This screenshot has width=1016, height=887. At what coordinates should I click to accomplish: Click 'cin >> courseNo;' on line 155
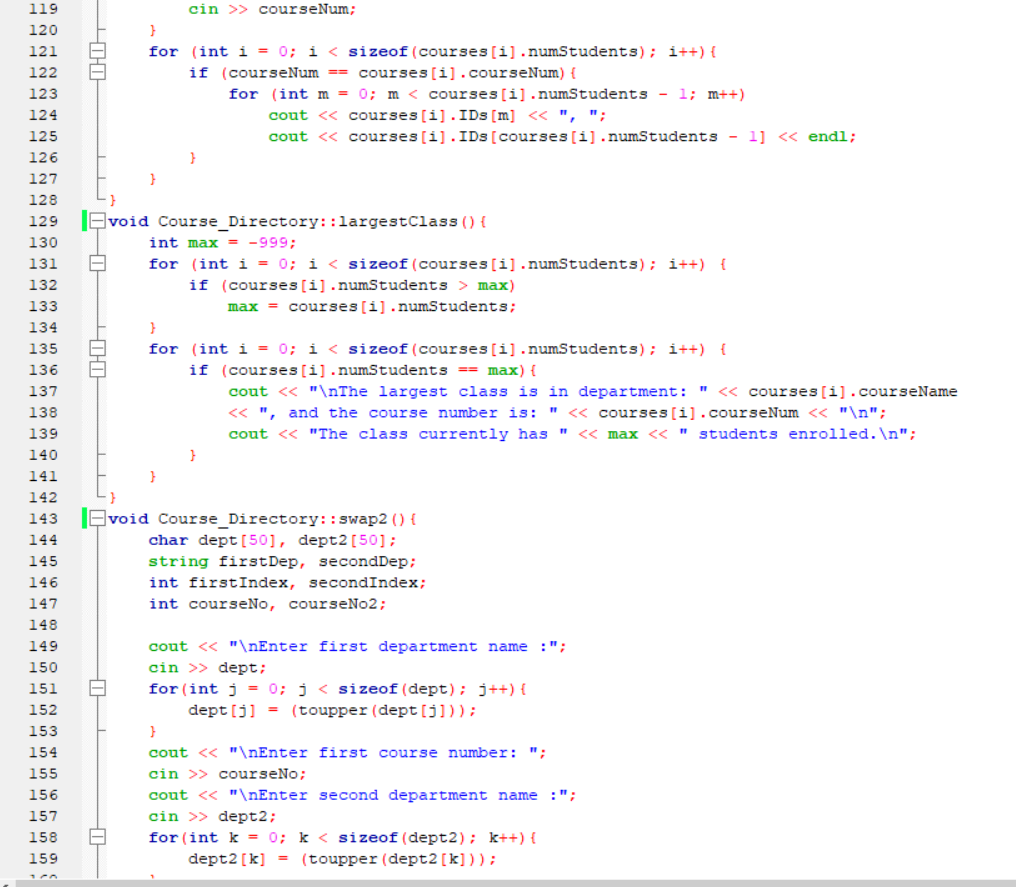[x=227, y=774]
